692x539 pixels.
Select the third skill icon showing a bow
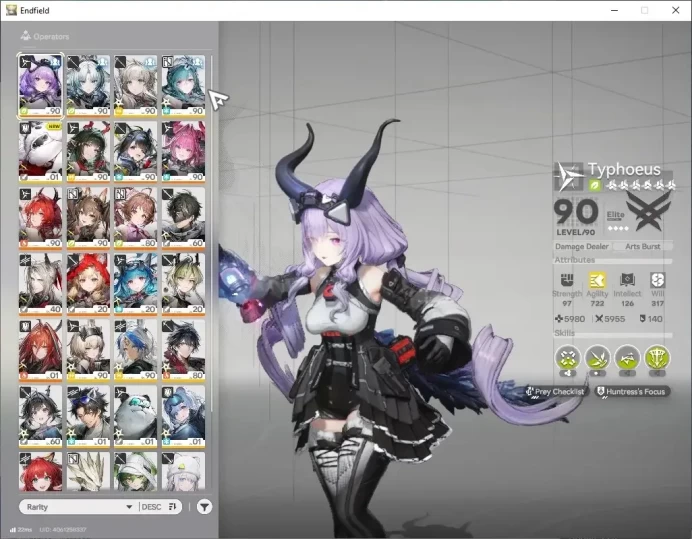pyautogui.click(x=627, y=358)
